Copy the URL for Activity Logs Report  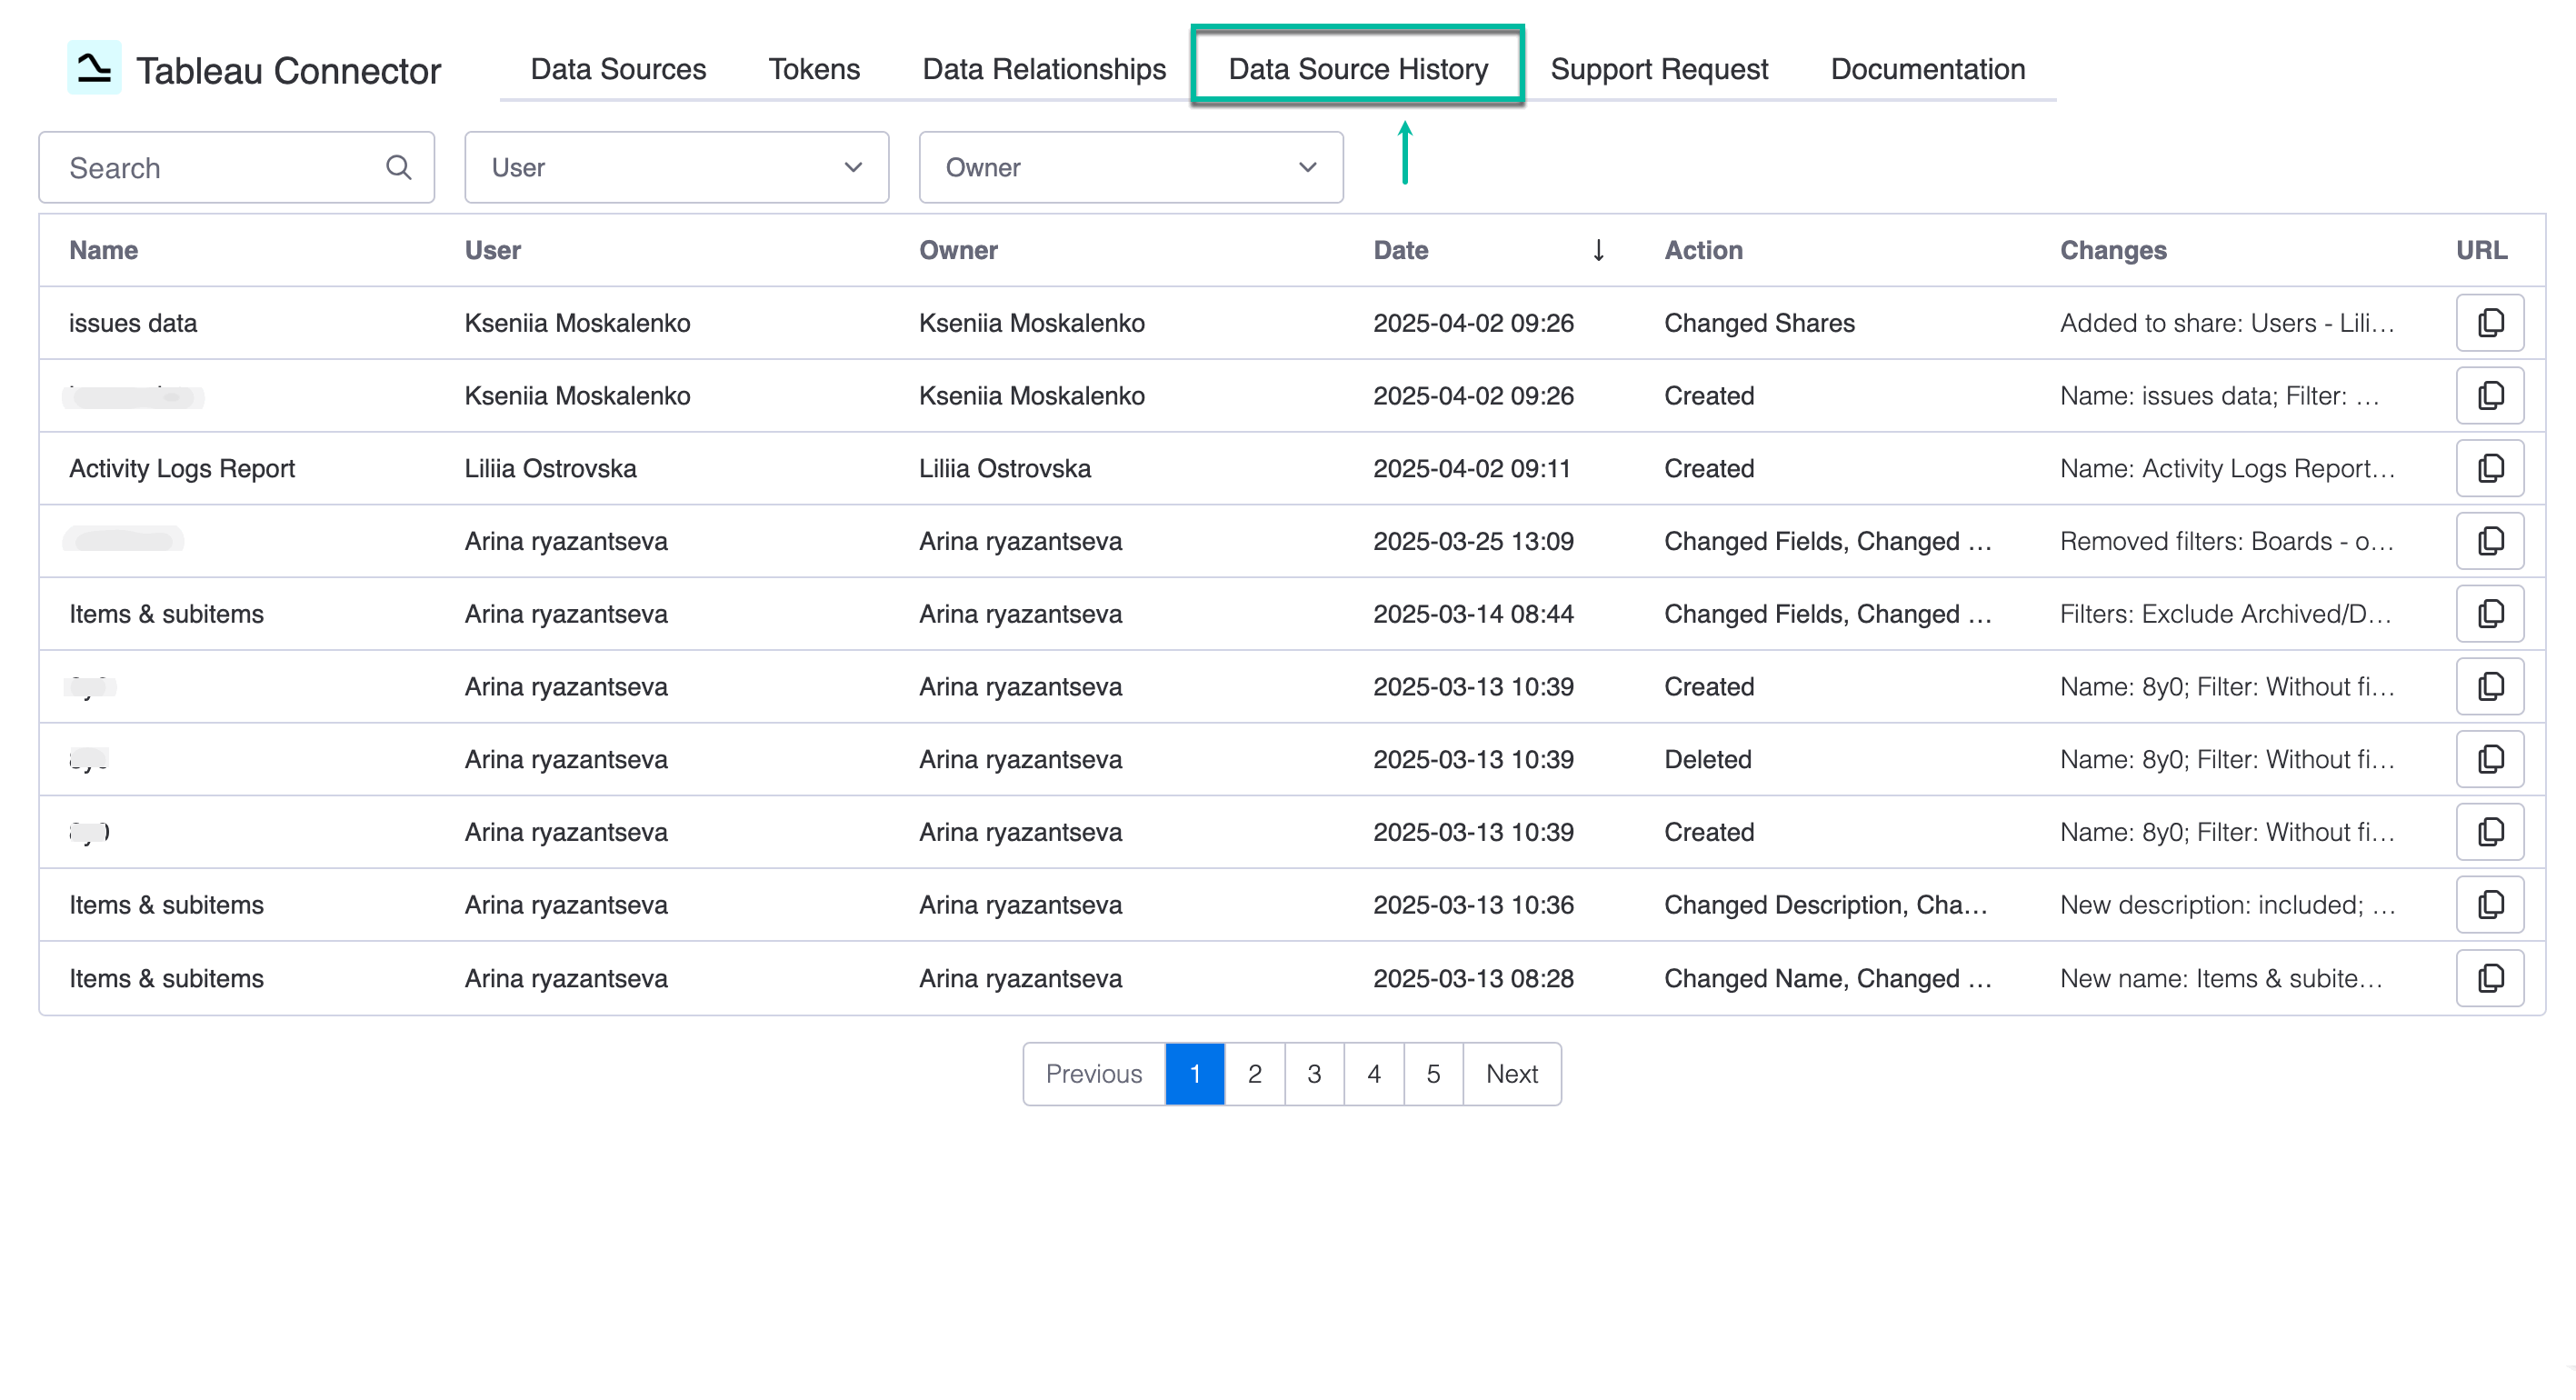point(2490,467)
